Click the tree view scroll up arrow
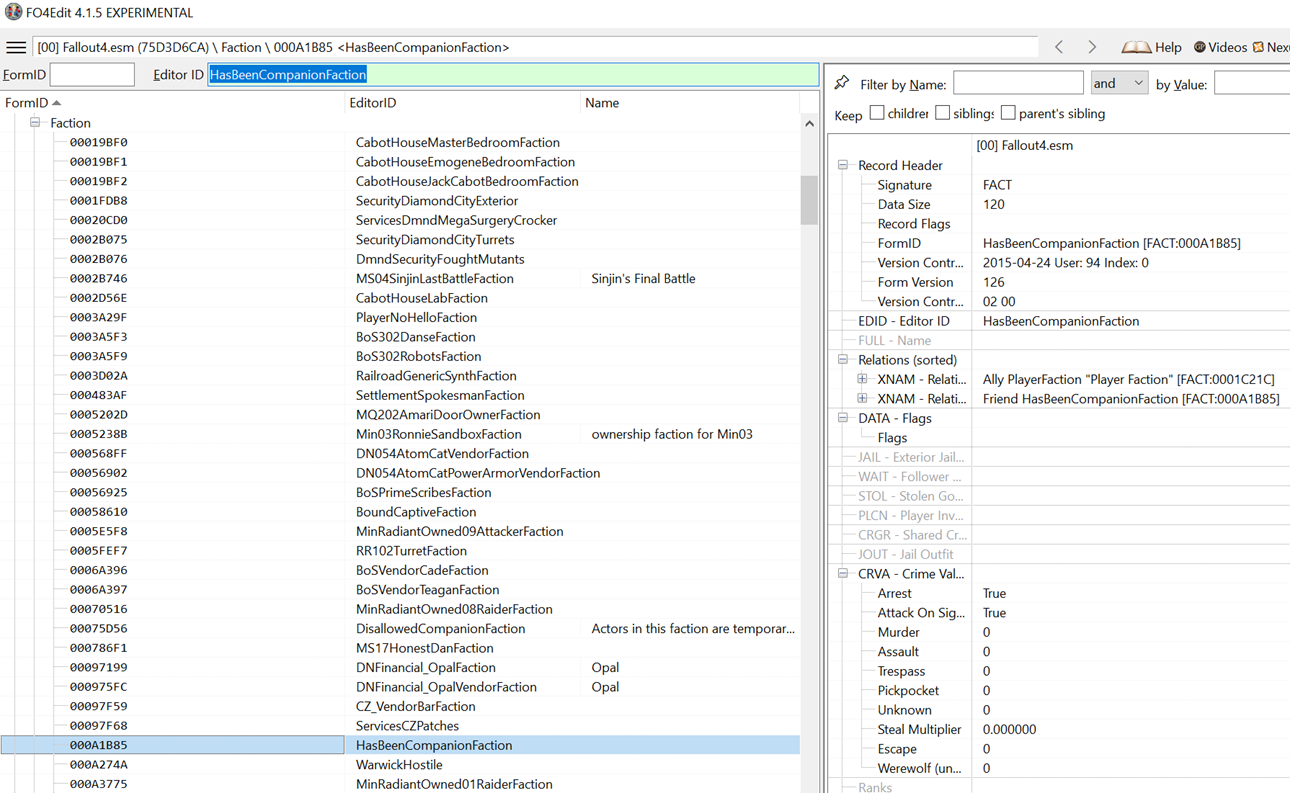This screenshot has height=793, width=1290. click(x=809, y=123)
